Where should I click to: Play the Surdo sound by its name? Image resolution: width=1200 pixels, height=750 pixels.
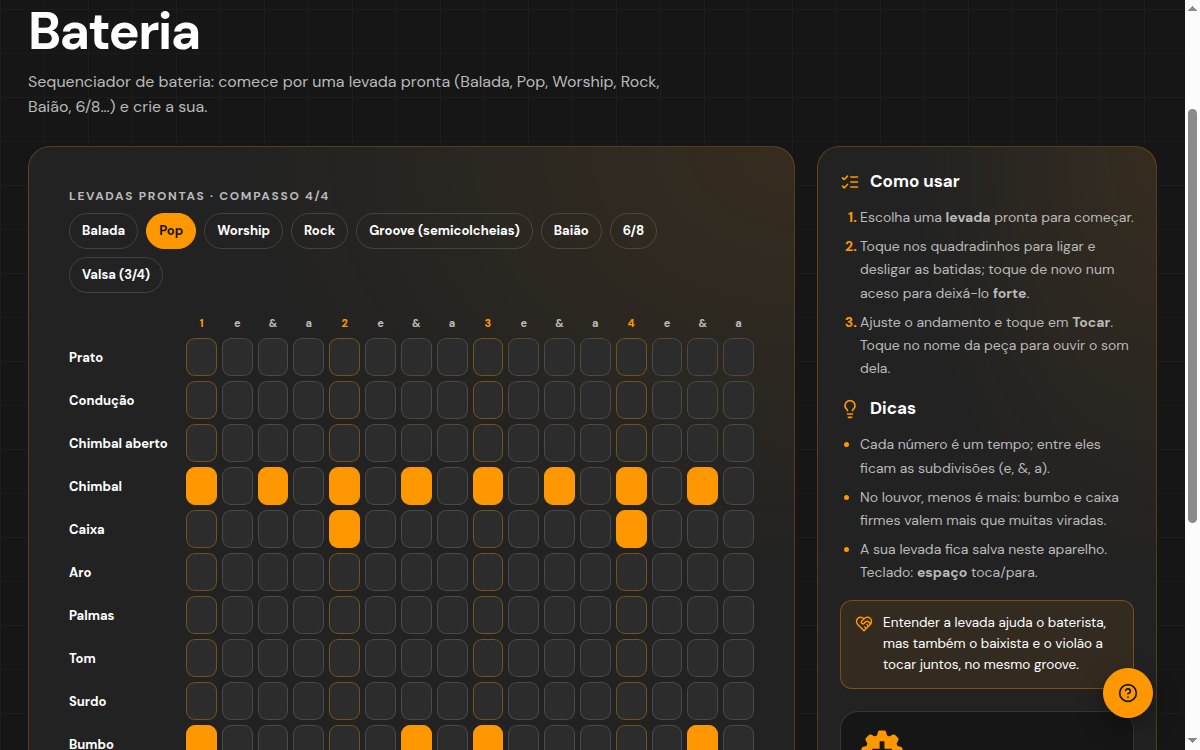(x=87, y=702)
